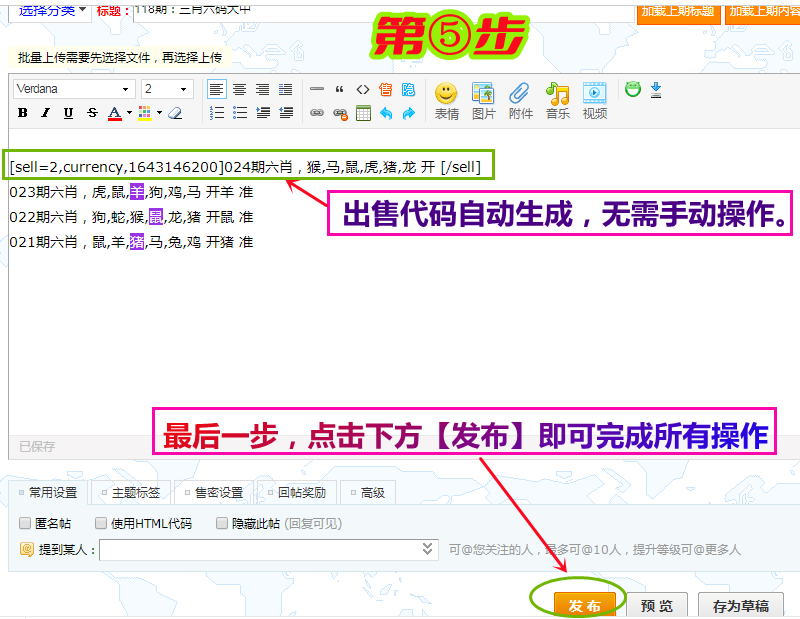Viewport: 800px width, 619px height.
Task: Open the 主题标签 tab
Action: pos(131,493)
